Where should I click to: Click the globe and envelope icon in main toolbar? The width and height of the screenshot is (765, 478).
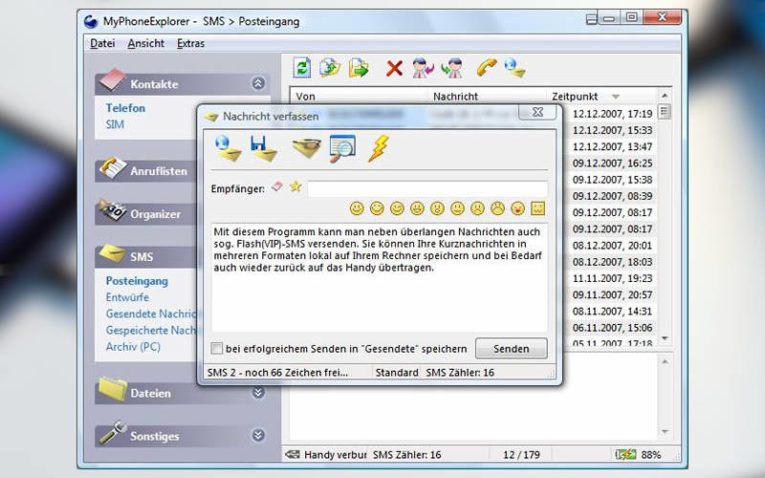click(515, 68)
